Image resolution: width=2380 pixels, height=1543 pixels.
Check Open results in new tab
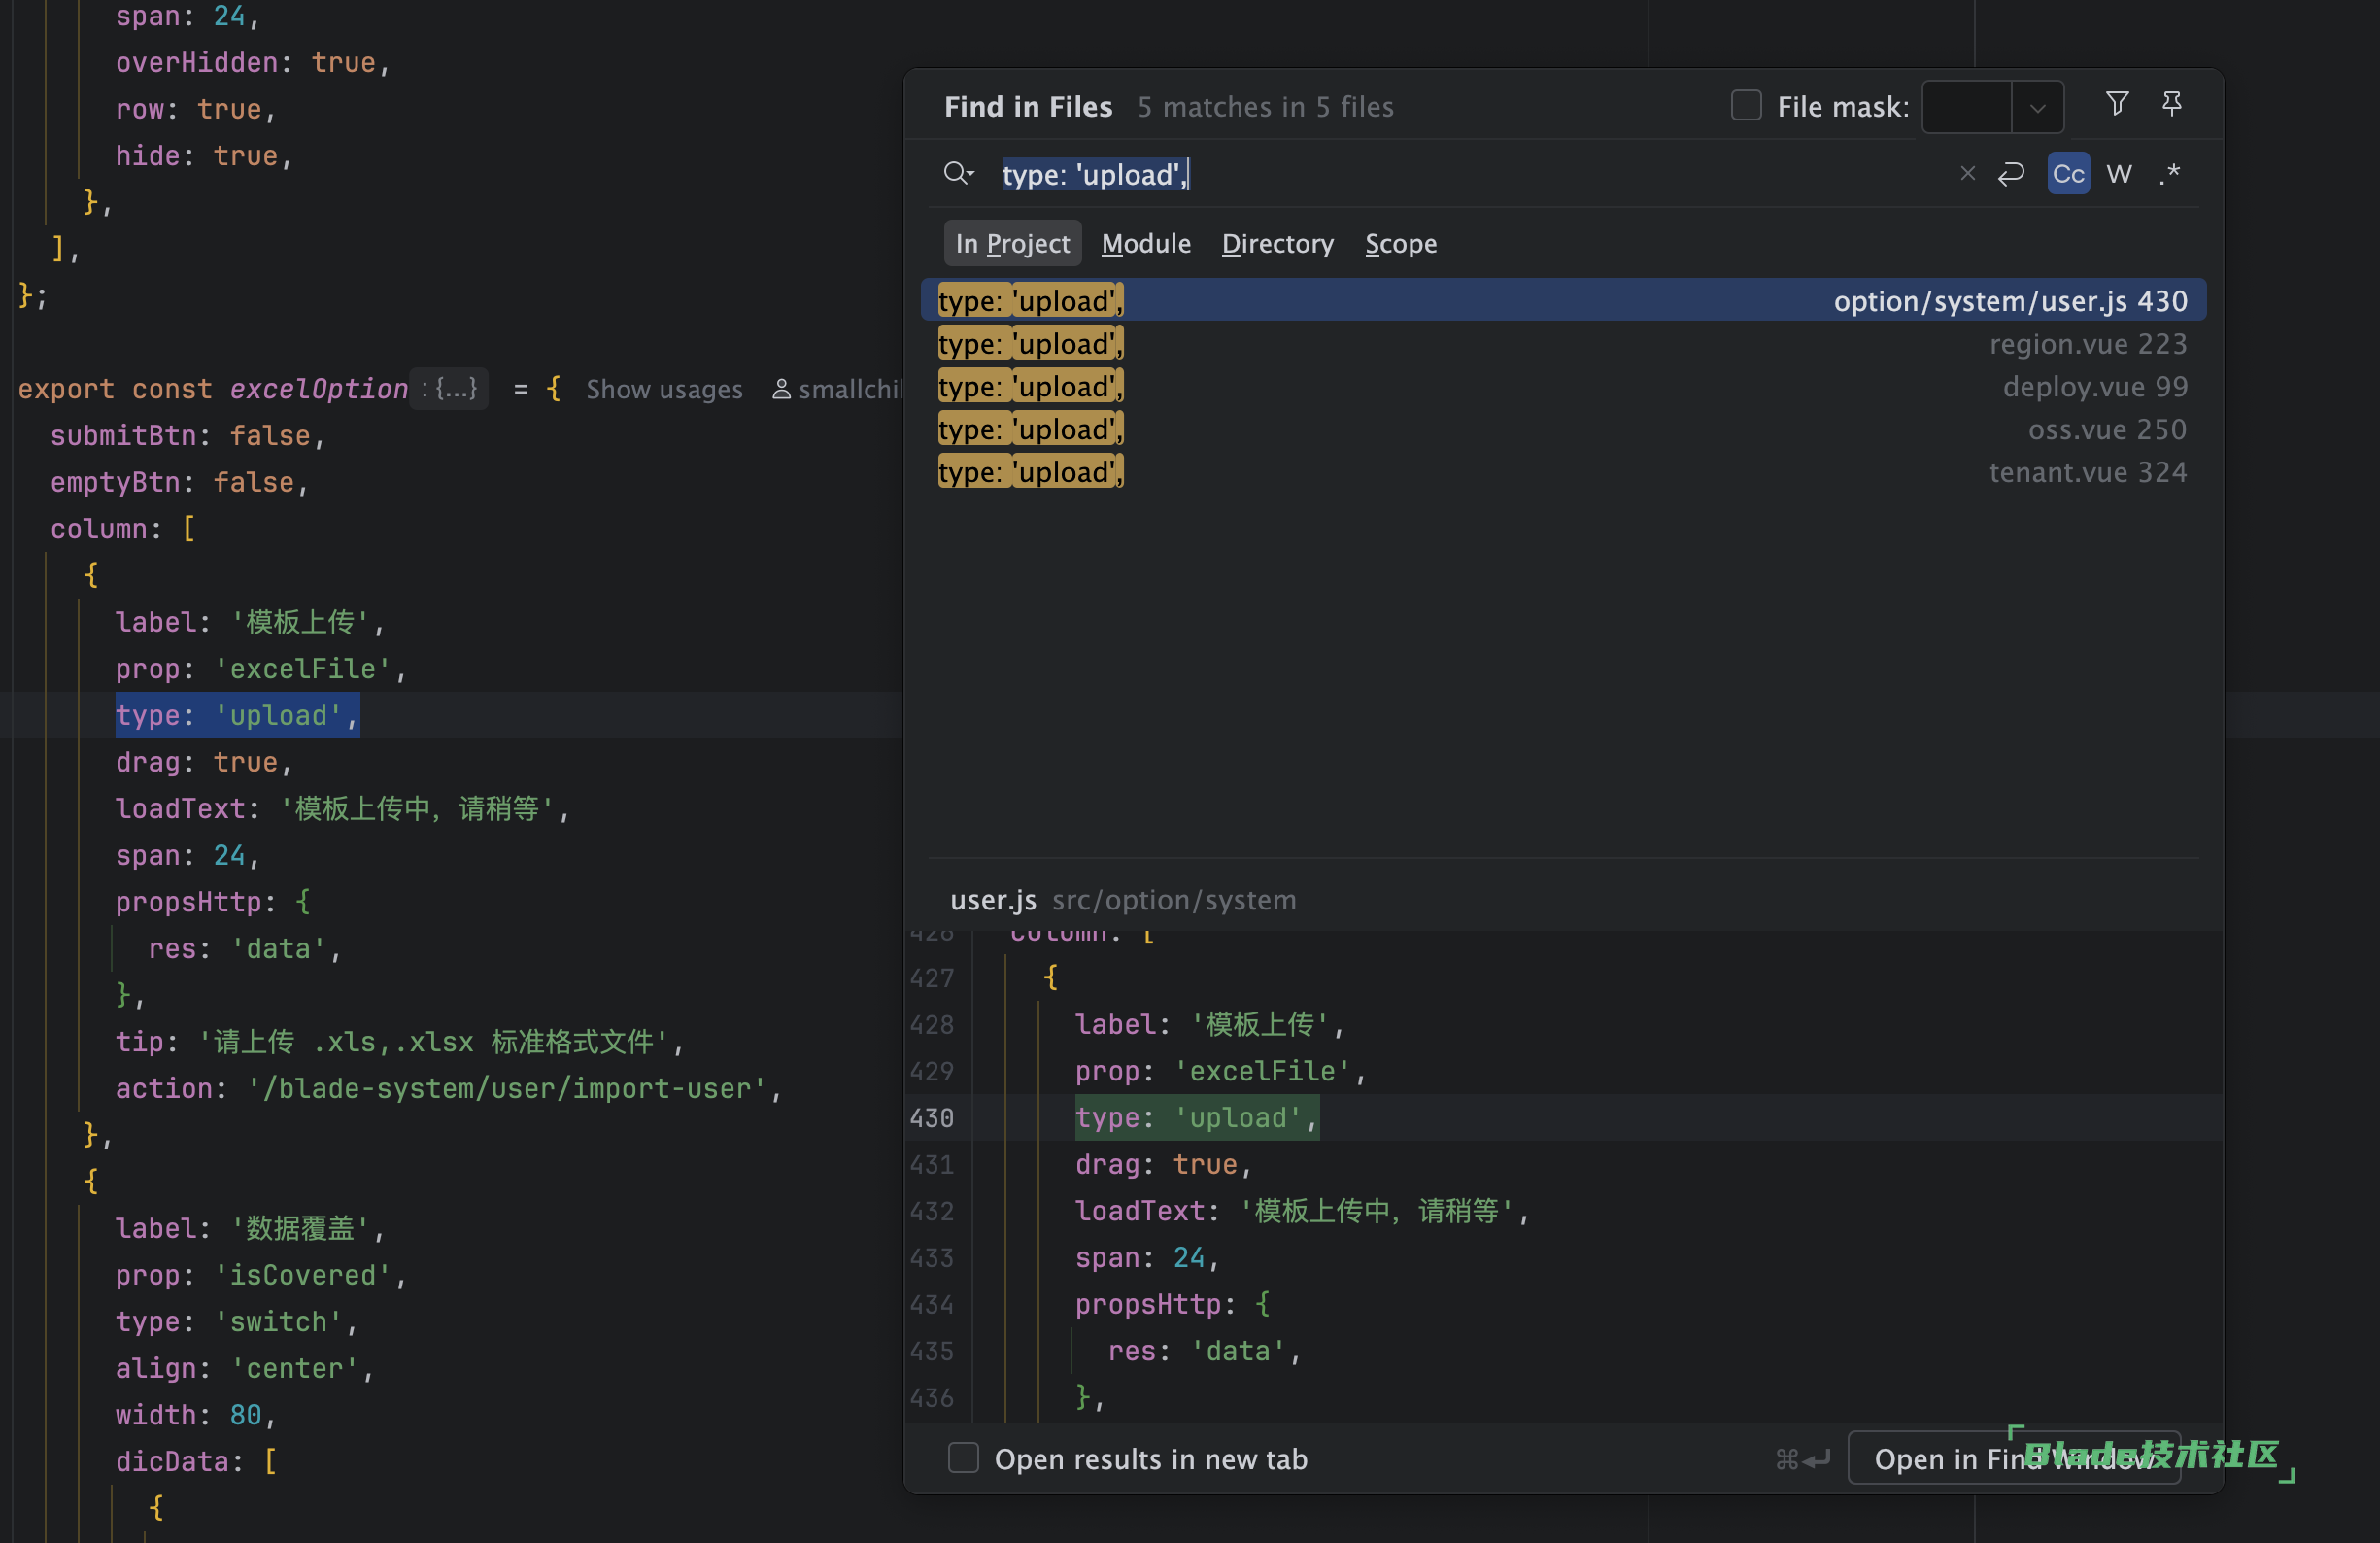point(963,1458)
